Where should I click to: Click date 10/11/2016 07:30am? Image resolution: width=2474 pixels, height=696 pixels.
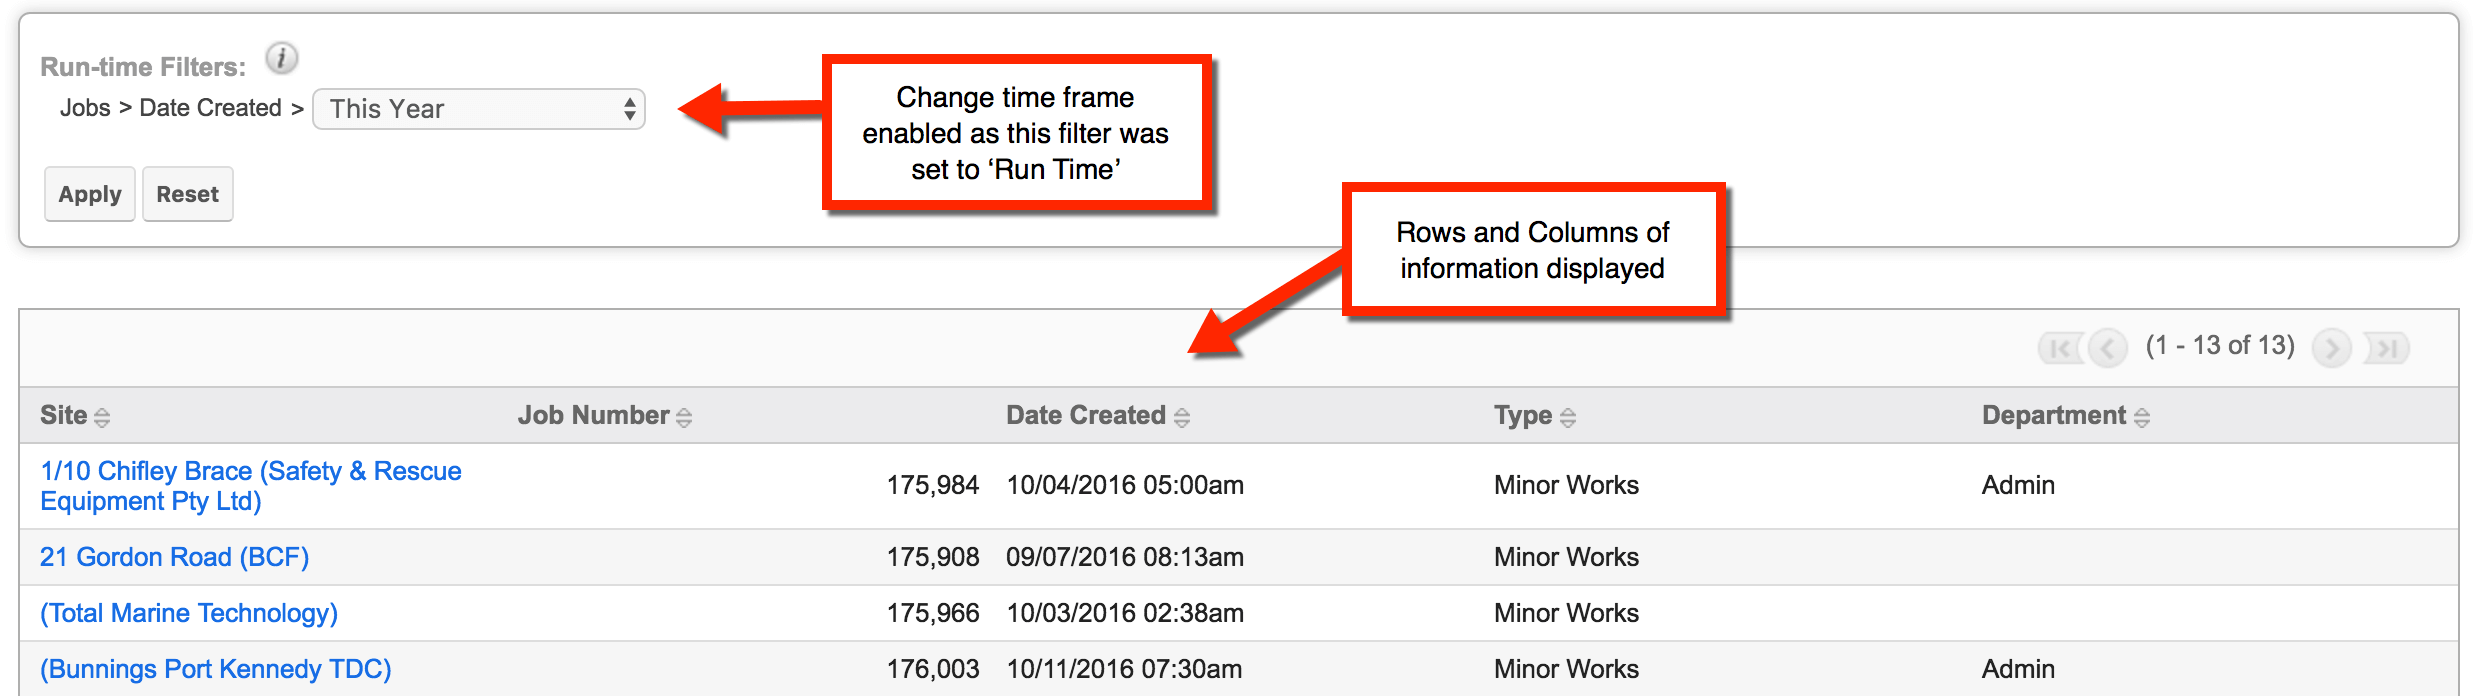[x=1125, y=669]
